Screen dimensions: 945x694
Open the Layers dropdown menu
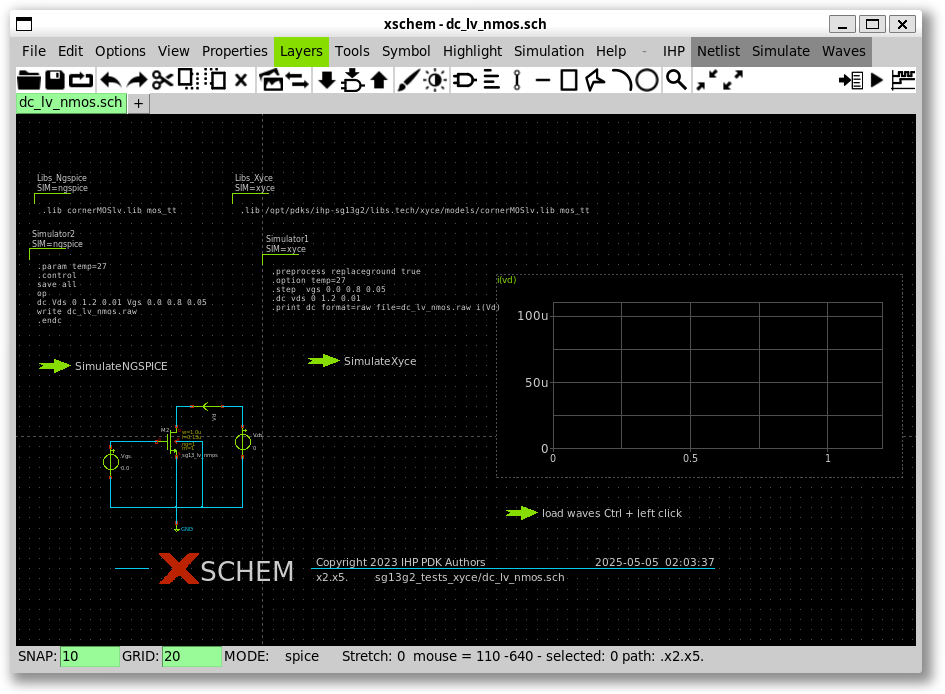(x=301, y=51)
